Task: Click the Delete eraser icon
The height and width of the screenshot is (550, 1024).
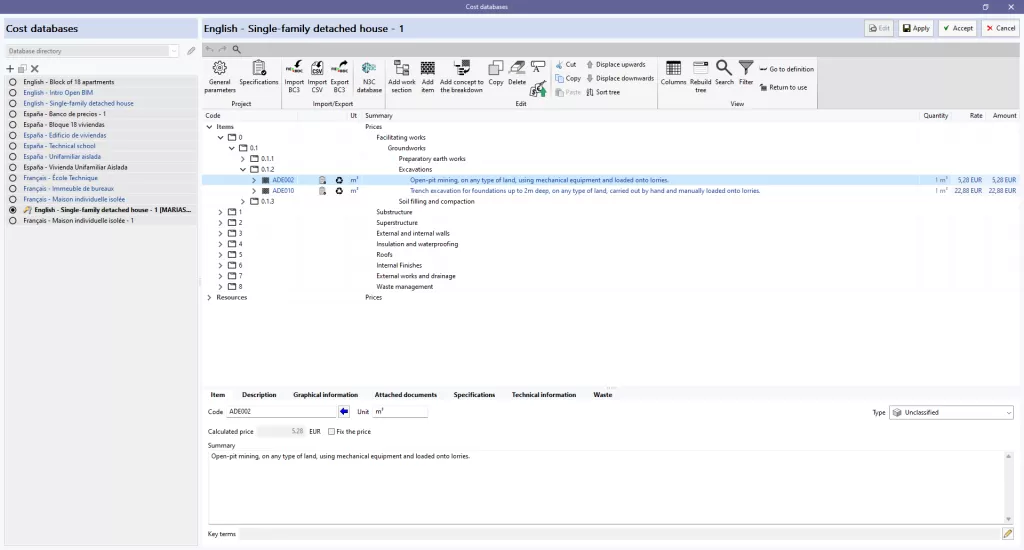Action: [517, 73]
